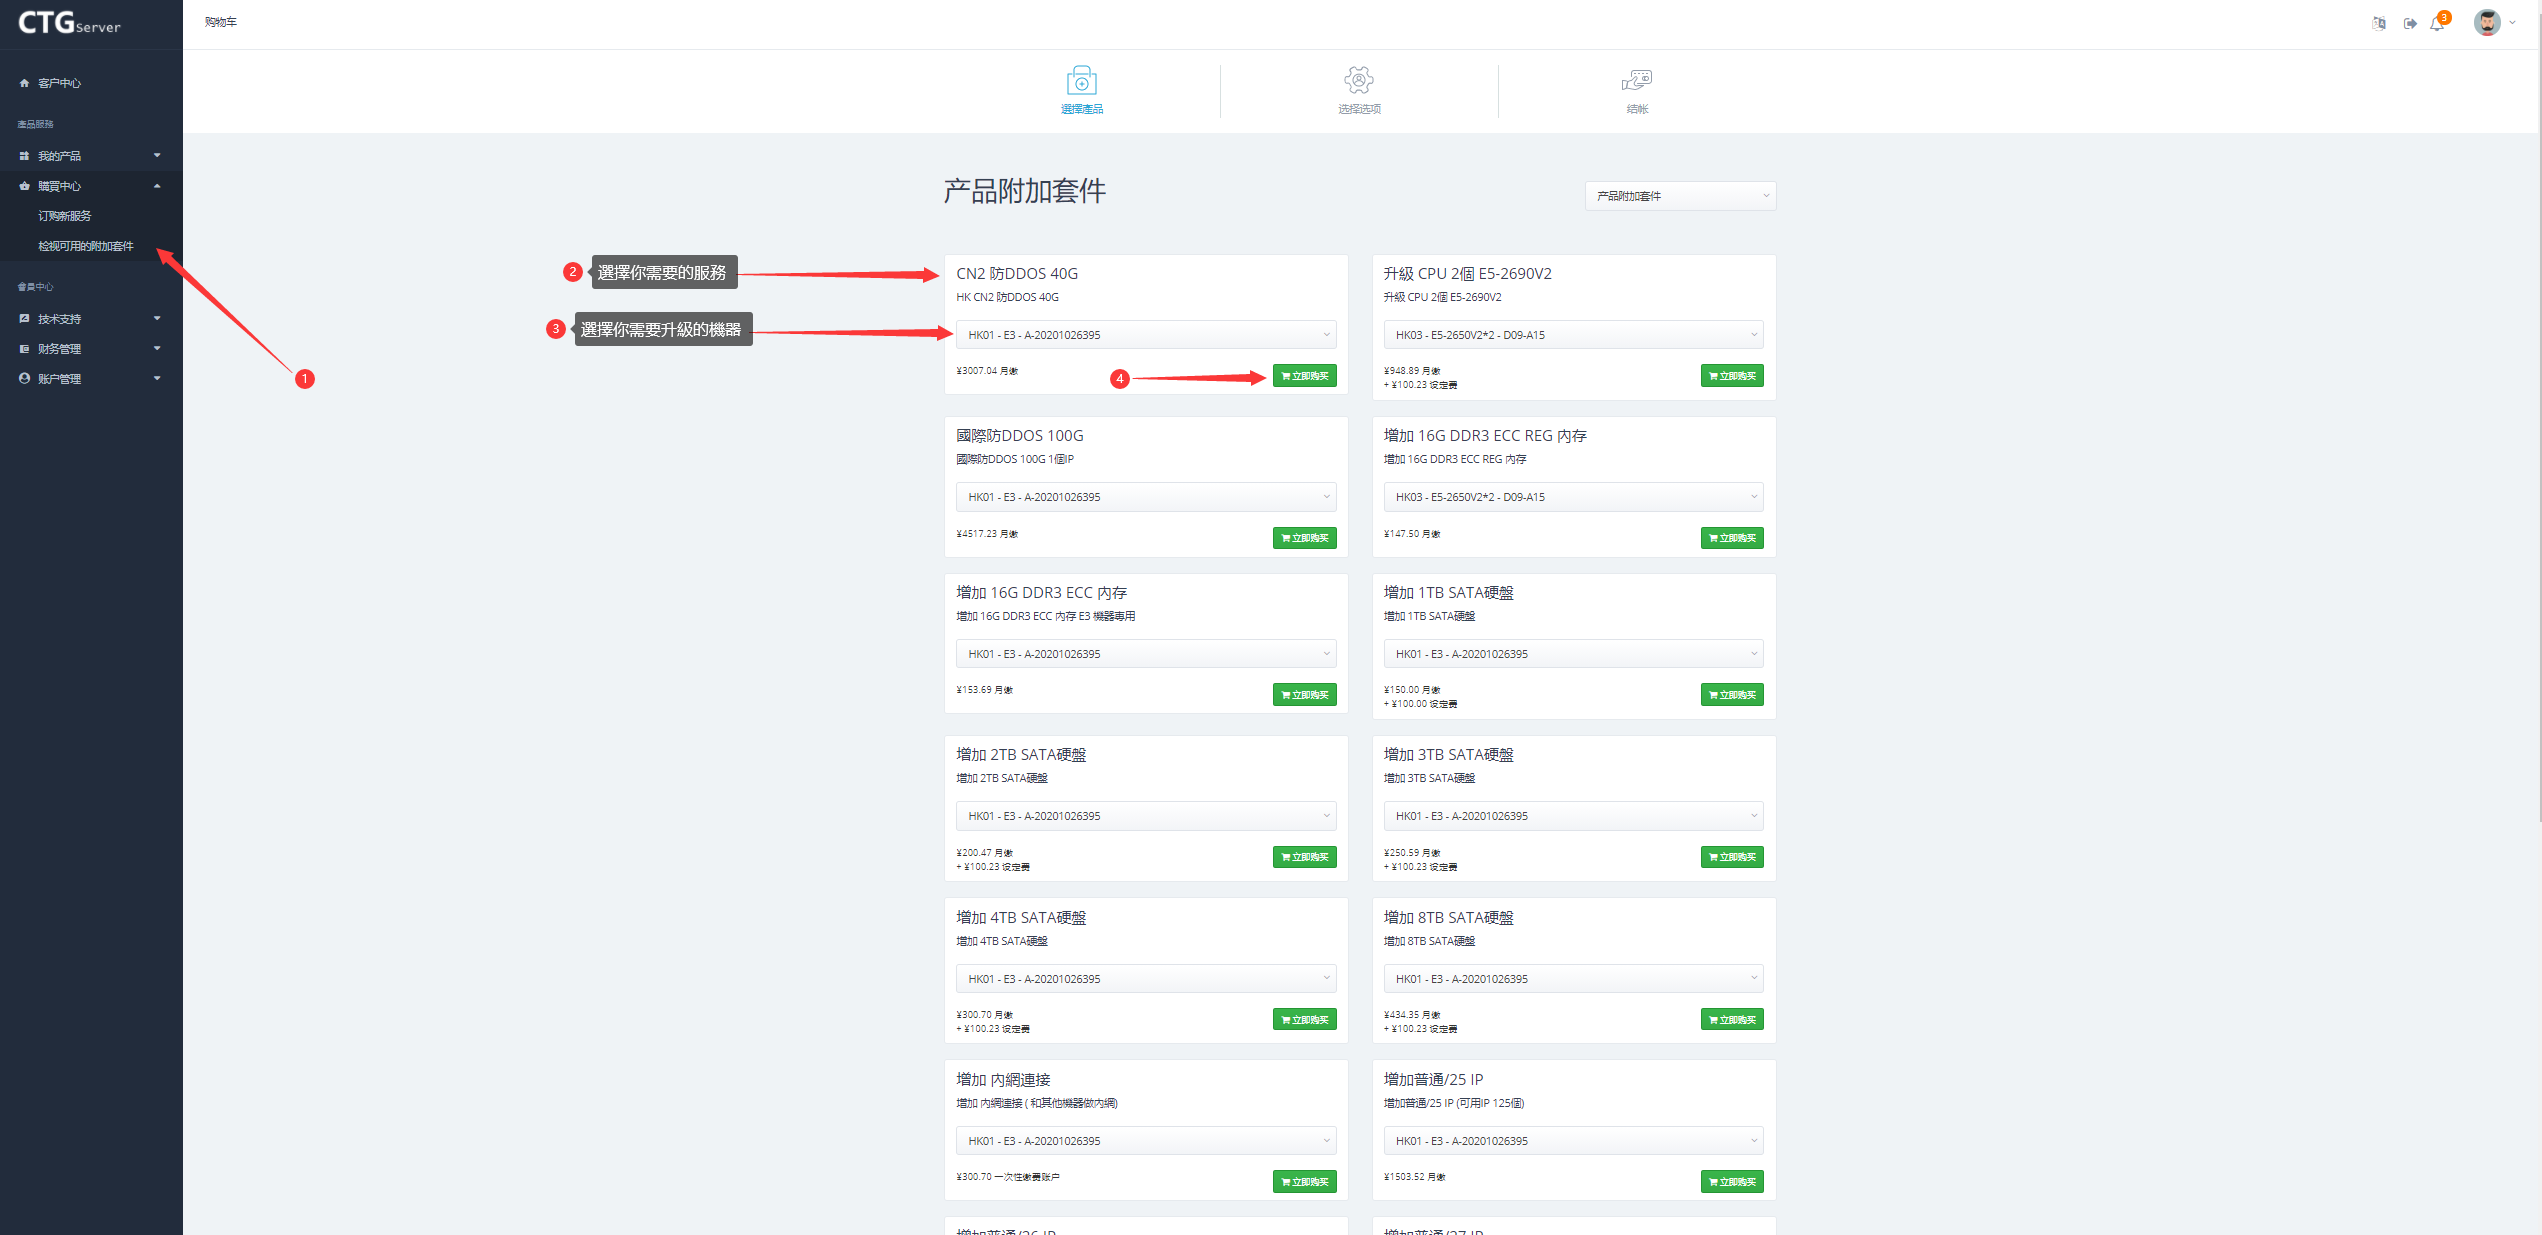Click the 選擇產品 step icon

coord(1081,81)
